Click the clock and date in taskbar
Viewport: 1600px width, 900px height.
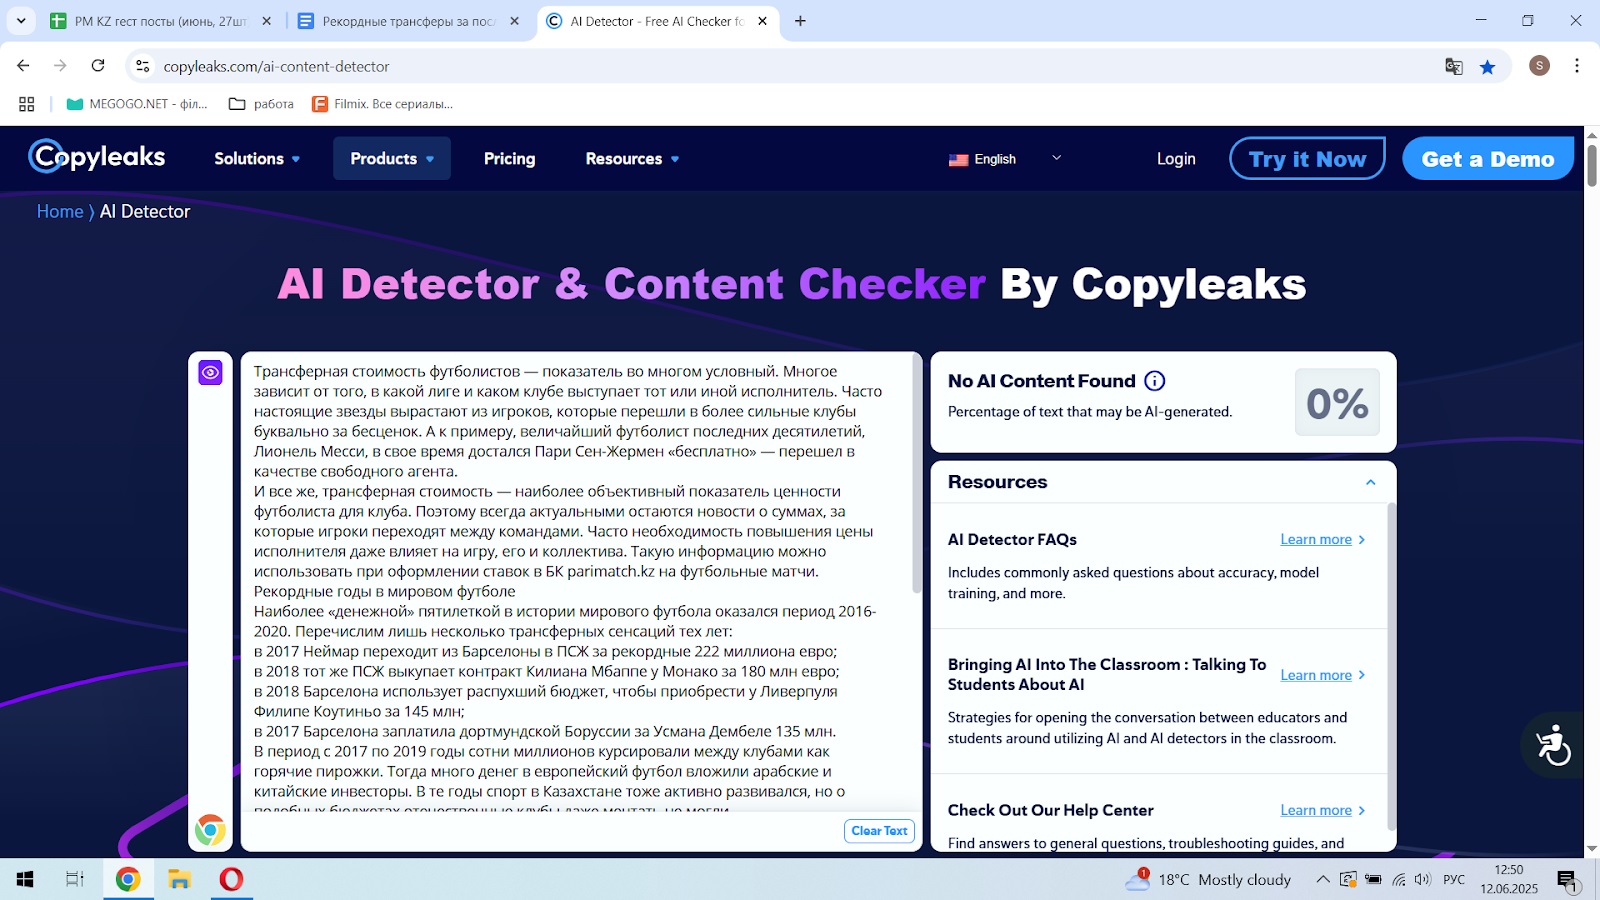tap(1509, 879)
